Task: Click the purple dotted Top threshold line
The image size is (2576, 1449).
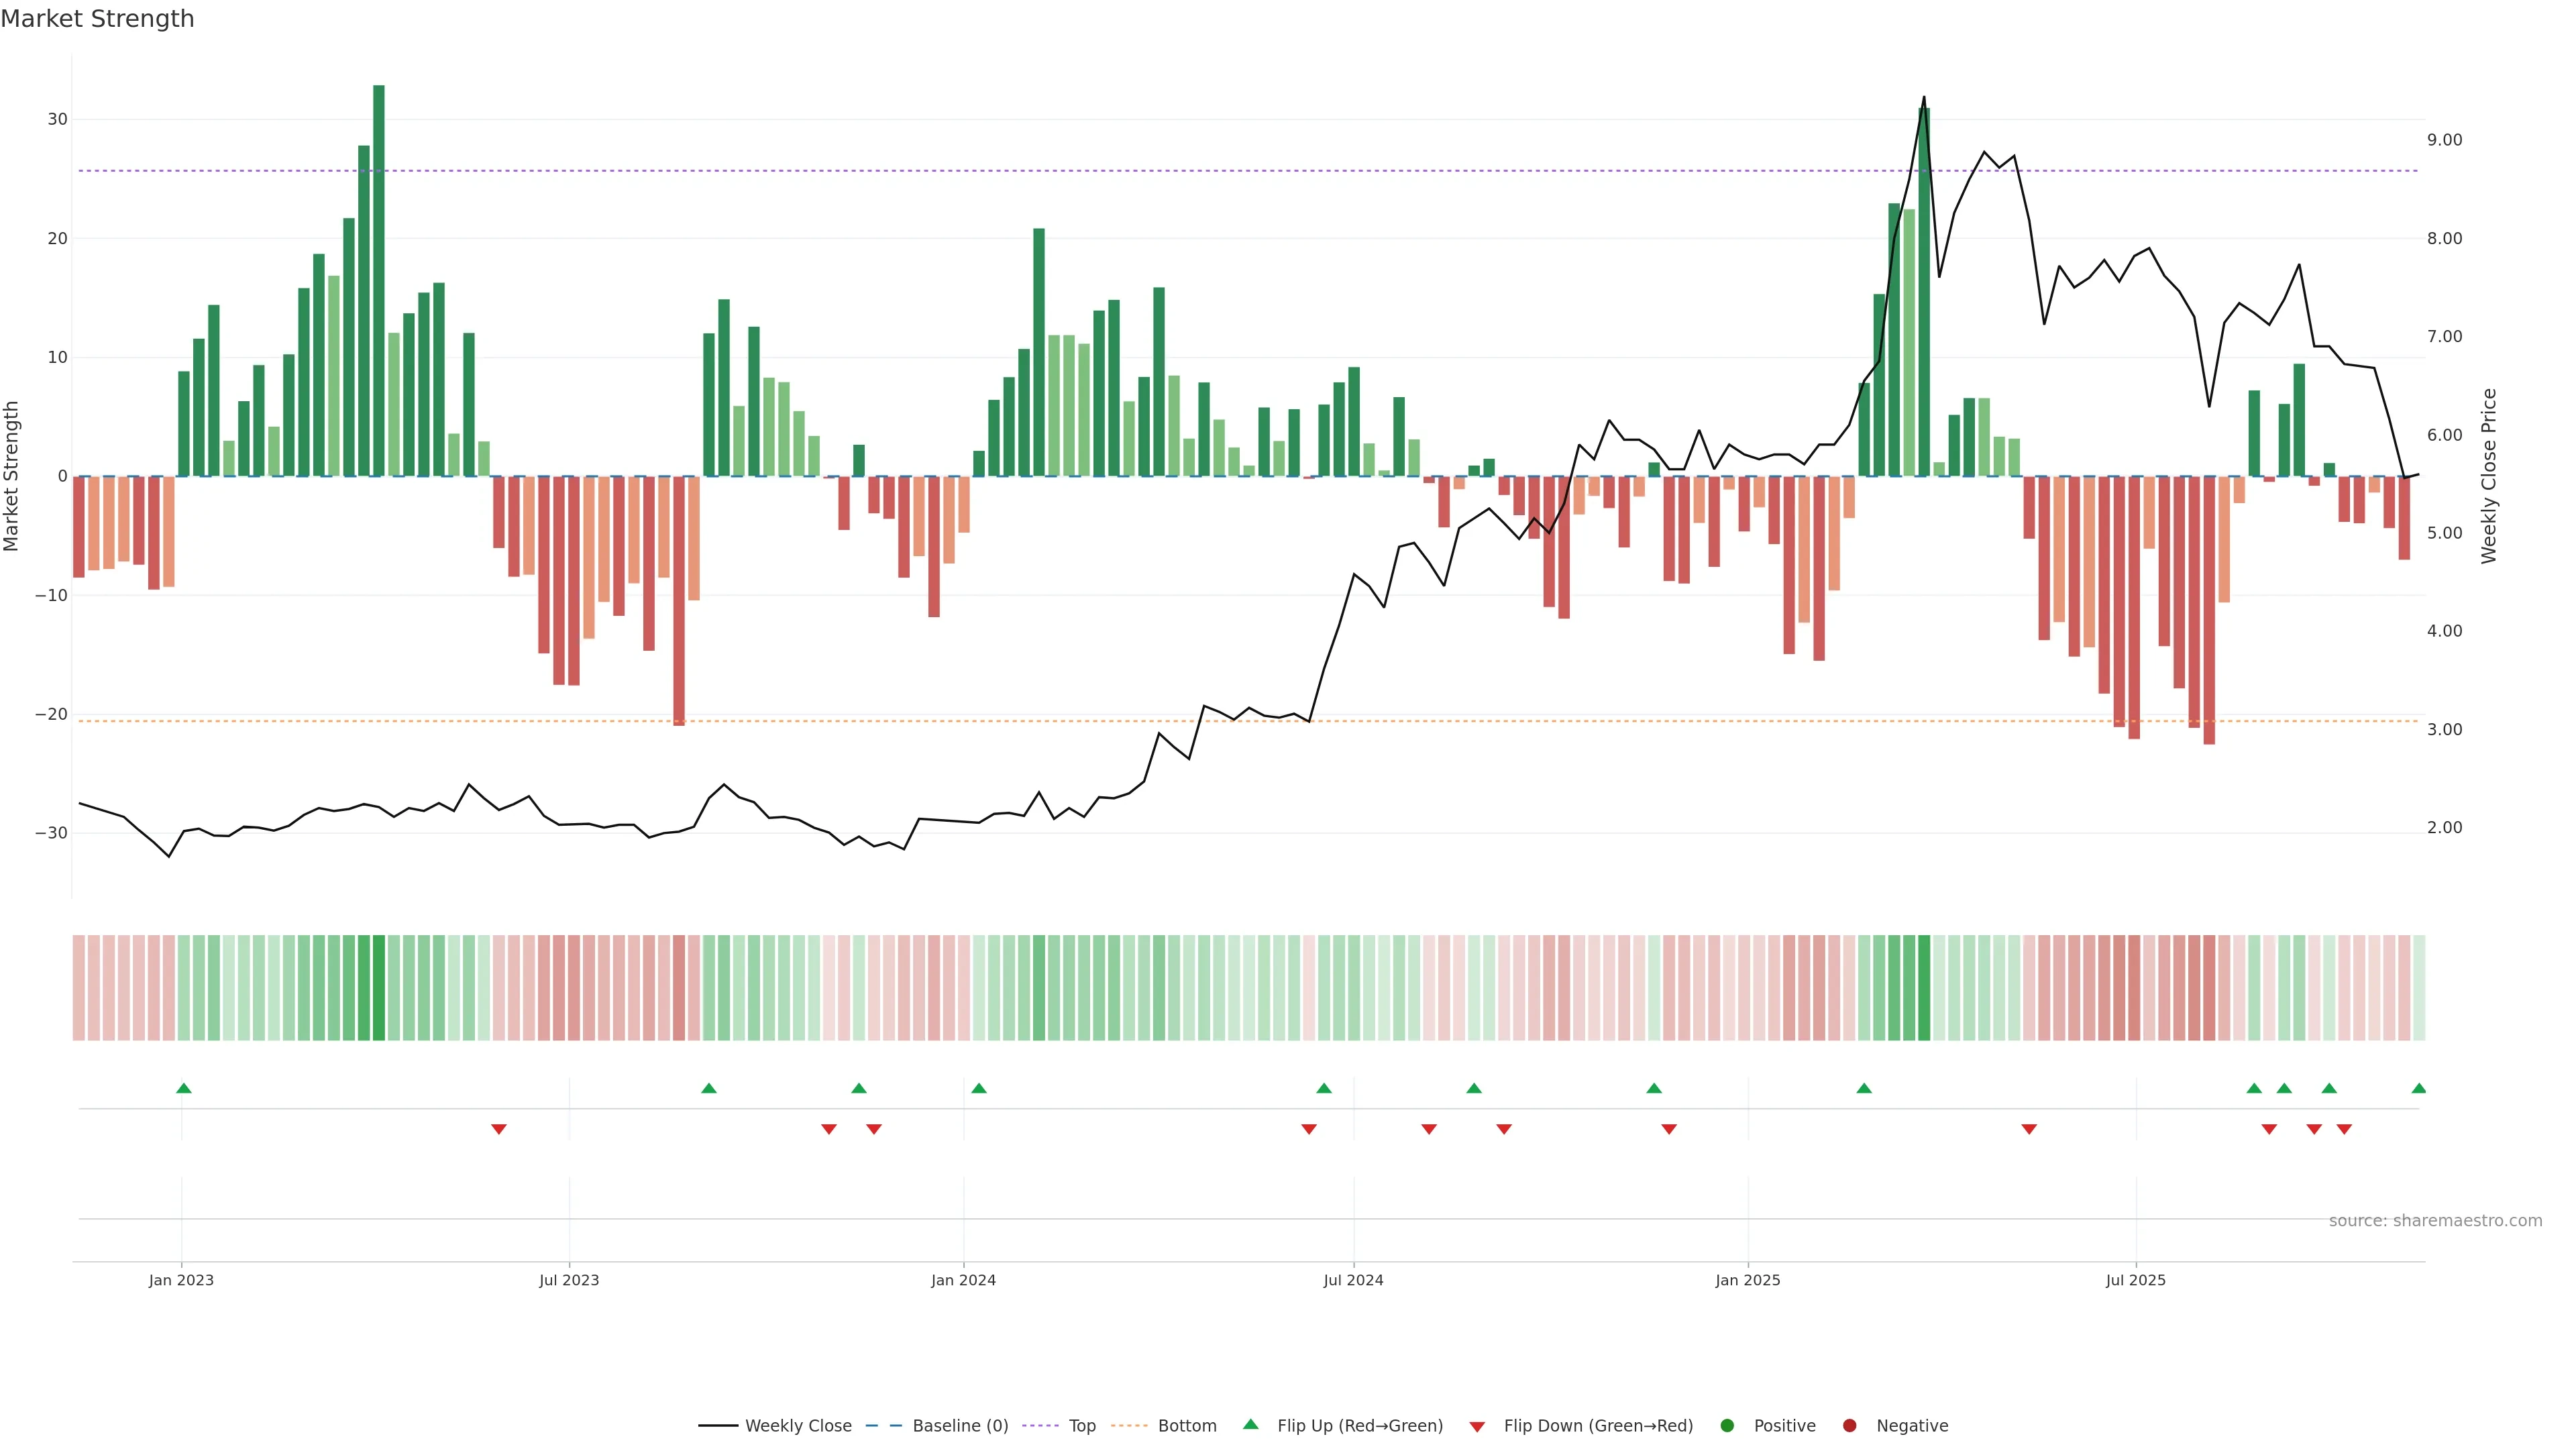Action: (1200, 171)
